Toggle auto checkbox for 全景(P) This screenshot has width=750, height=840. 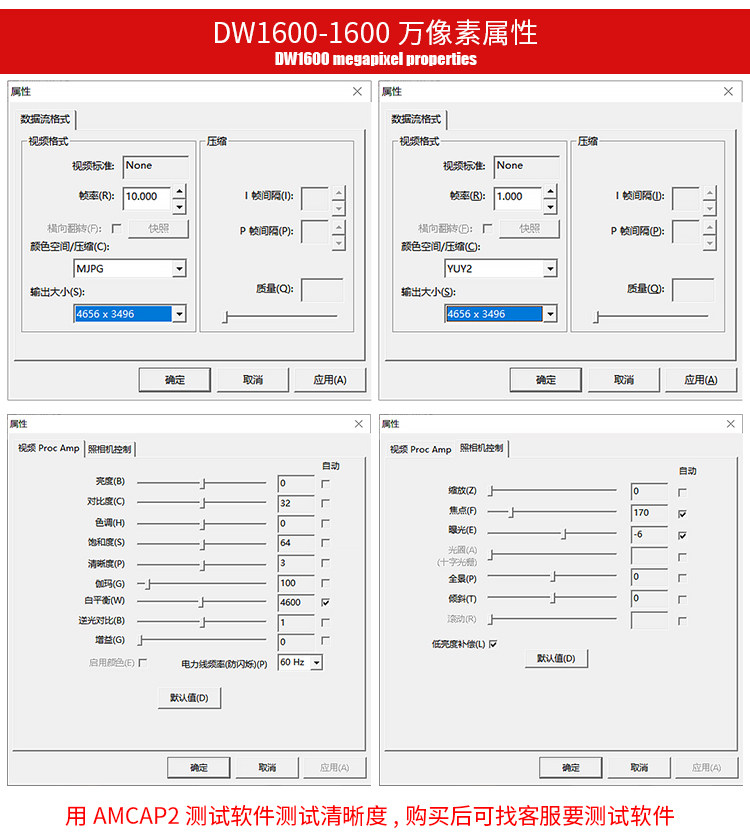(x=682, y=578)
